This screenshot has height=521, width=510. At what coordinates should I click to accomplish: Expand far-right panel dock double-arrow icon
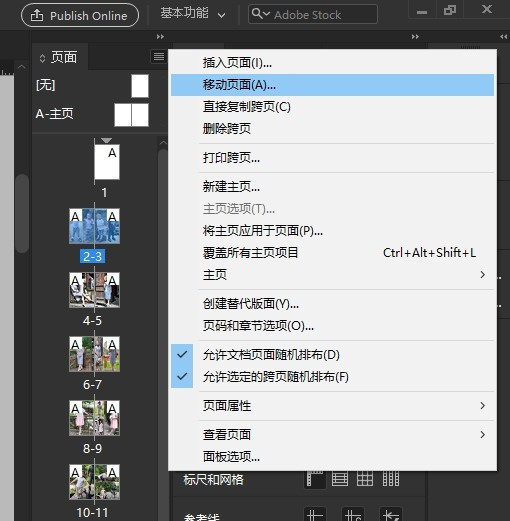coord(504,37)
